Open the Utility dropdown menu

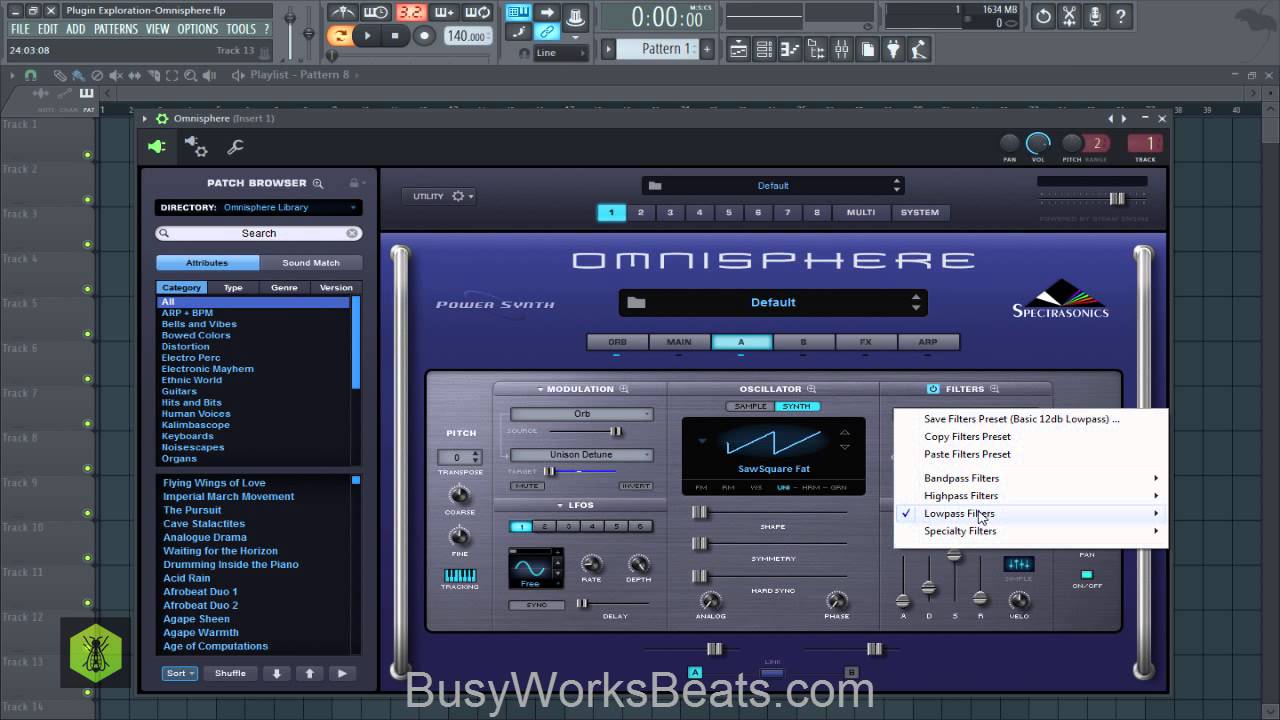(440, 196)
